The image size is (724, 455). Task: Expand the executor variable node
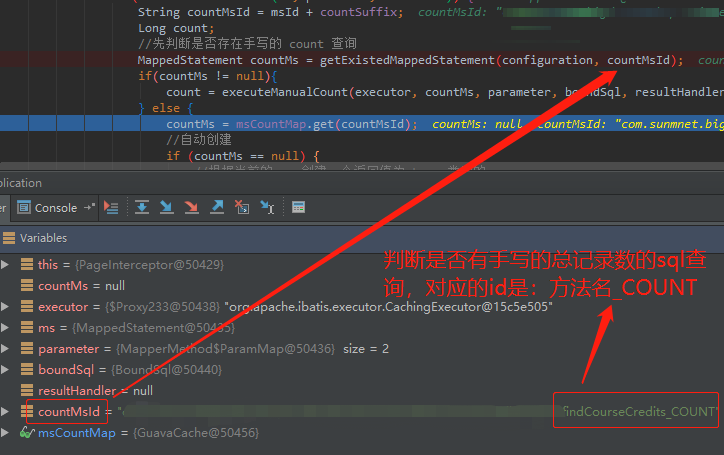coord(5,306)
